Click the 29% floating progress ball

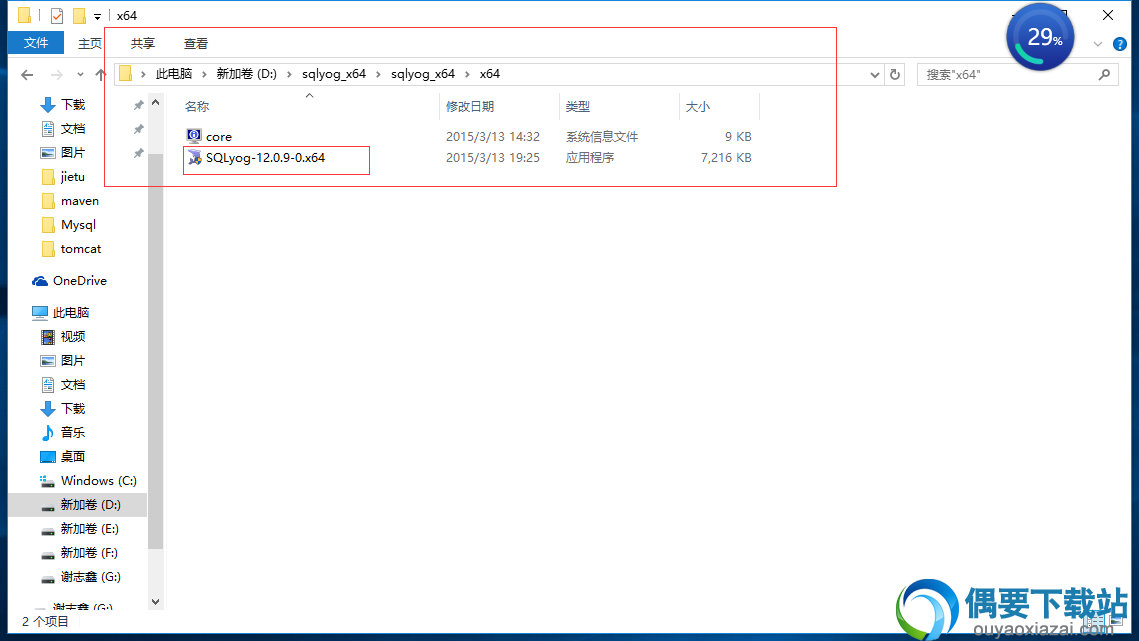click(x=1040, y=37)
